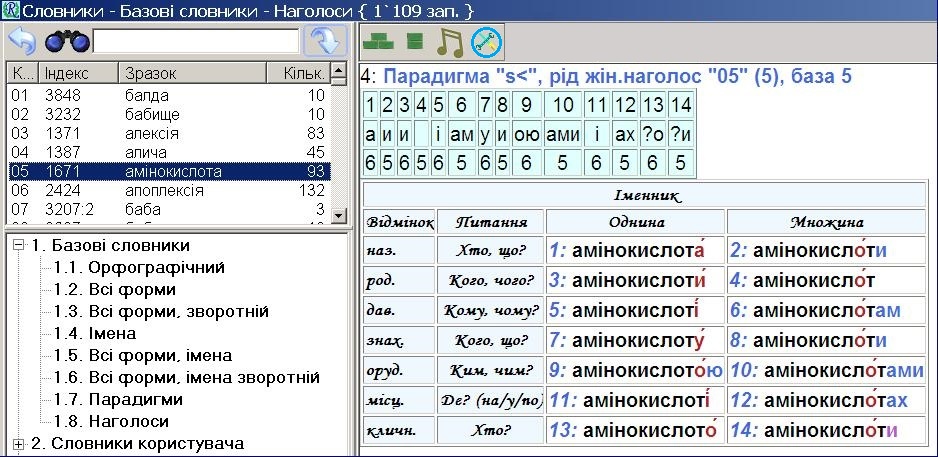Select the list row бабище
Image resolution: width=938 pixels, height=457 pixels.
[169, 114]
